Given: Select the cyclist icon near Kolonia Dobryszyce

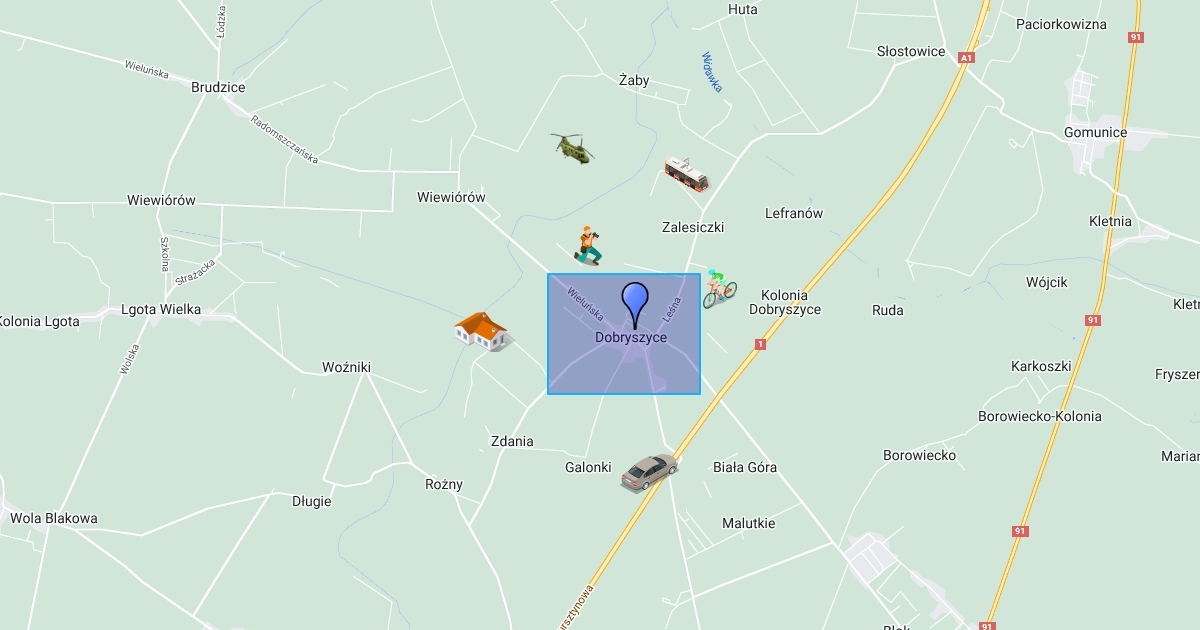Looking at the screenshot, I should [719, 289].
